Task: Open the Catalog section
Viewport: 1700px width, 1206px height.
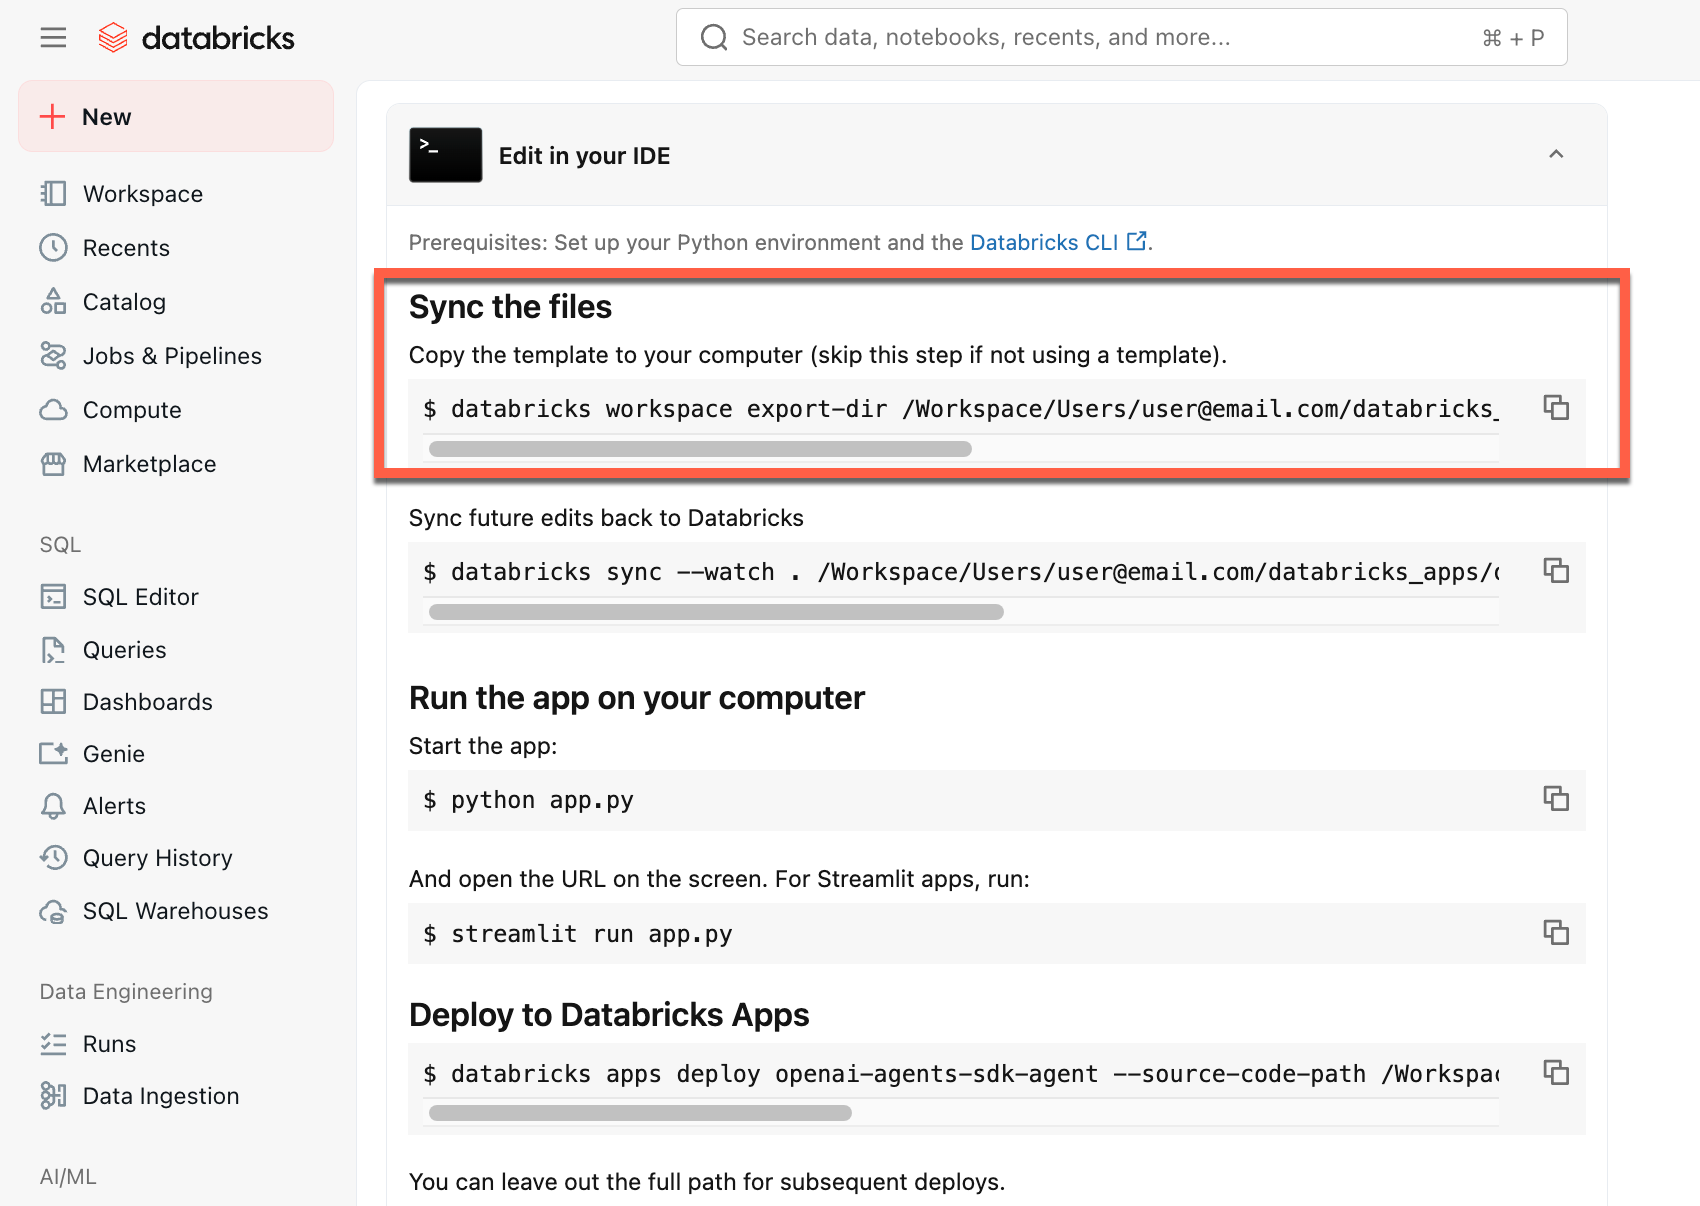Action: pos(124,301)
